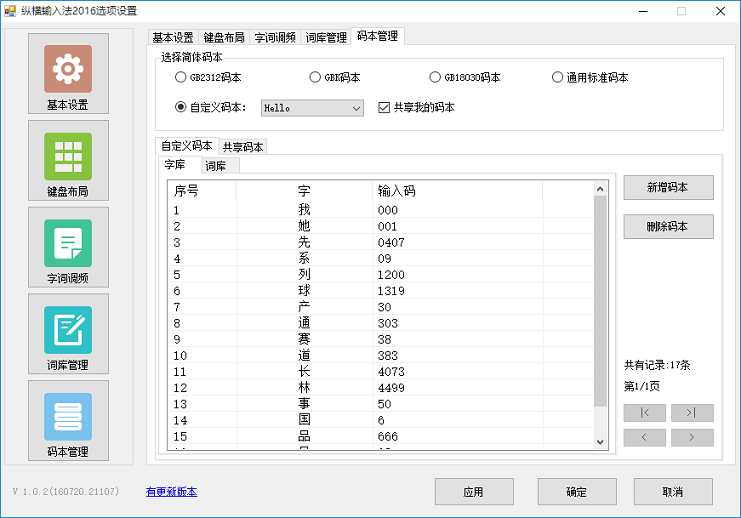
Task: Select table row with character 球
Action: pyautogui.click(x=304, y=290)
